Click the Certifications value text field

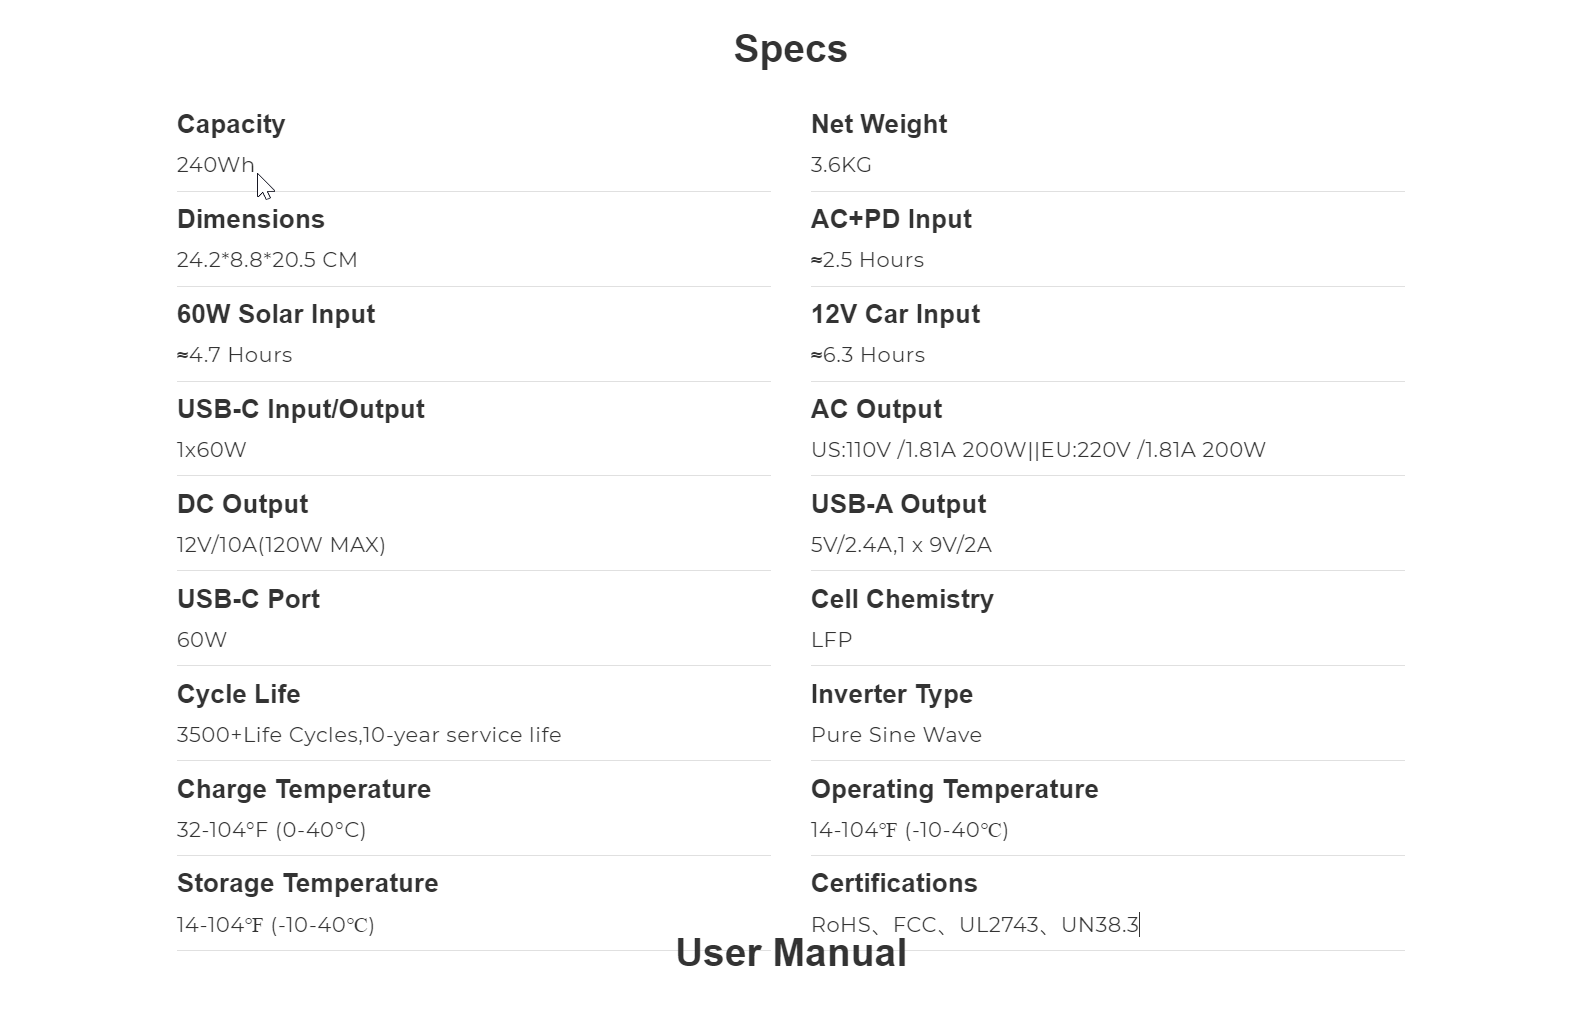coord(975,925)
